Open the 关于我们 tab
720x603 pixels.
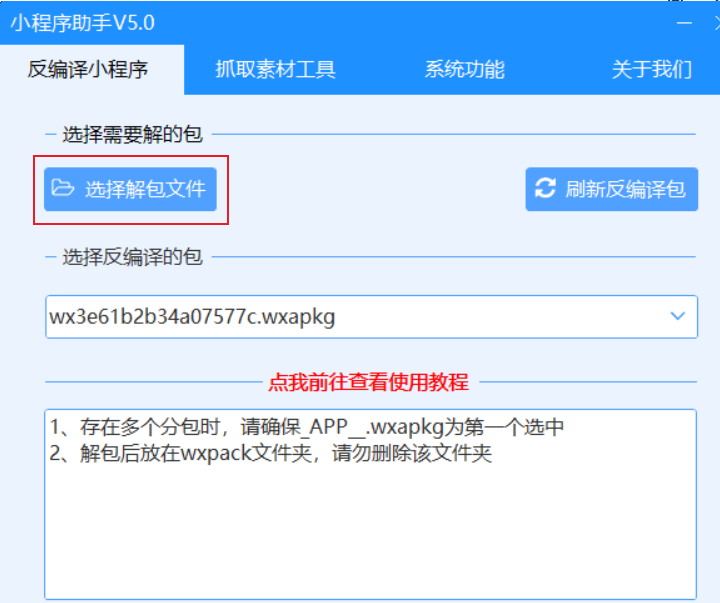[652, 70]
